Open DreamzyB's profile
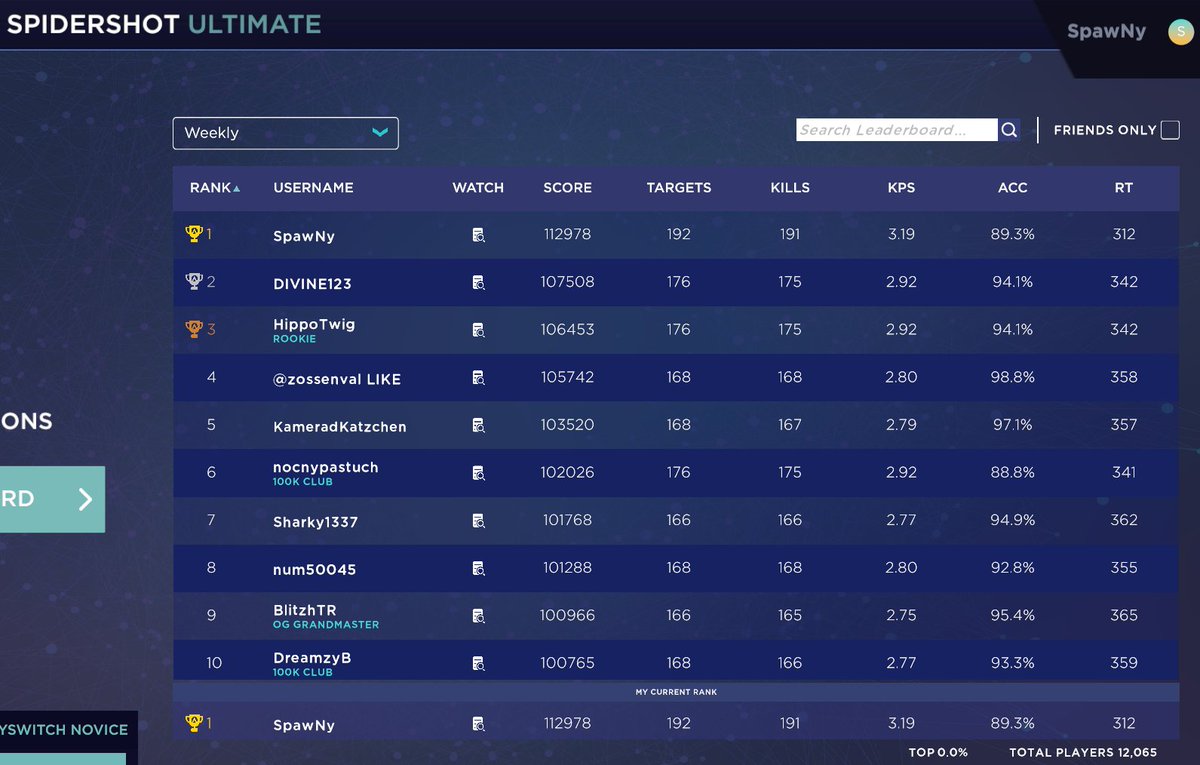This screenshot has height=765, width=1200. coord(312,658)
